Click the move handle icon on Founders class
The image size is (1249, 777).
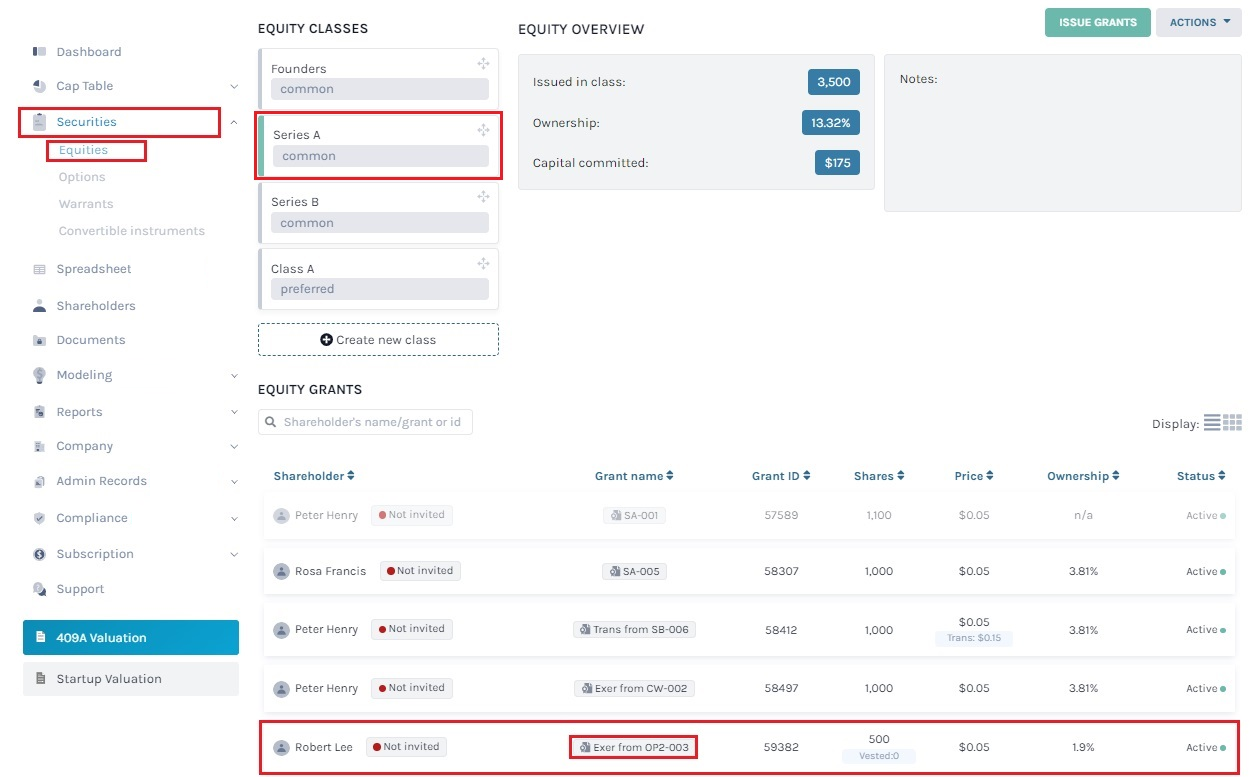point(483,63)
